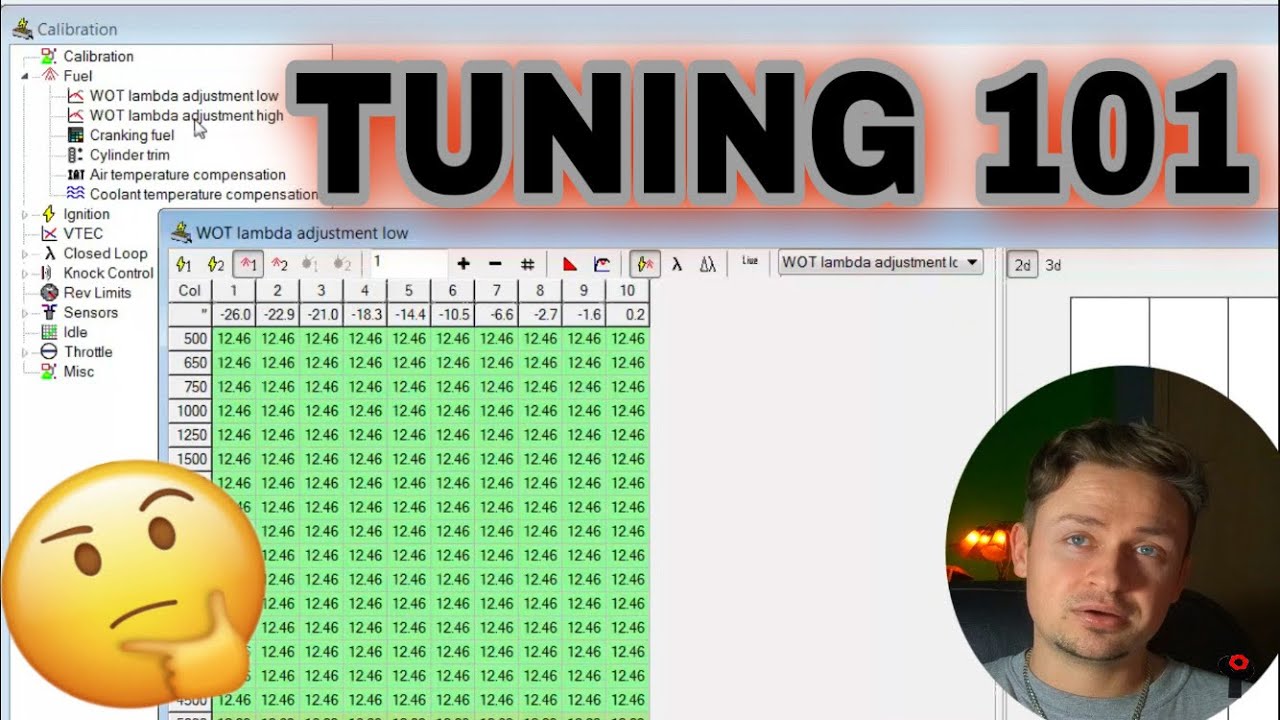
Task: Open the Cylinder trim item
Action: click(x=130, y=155)
